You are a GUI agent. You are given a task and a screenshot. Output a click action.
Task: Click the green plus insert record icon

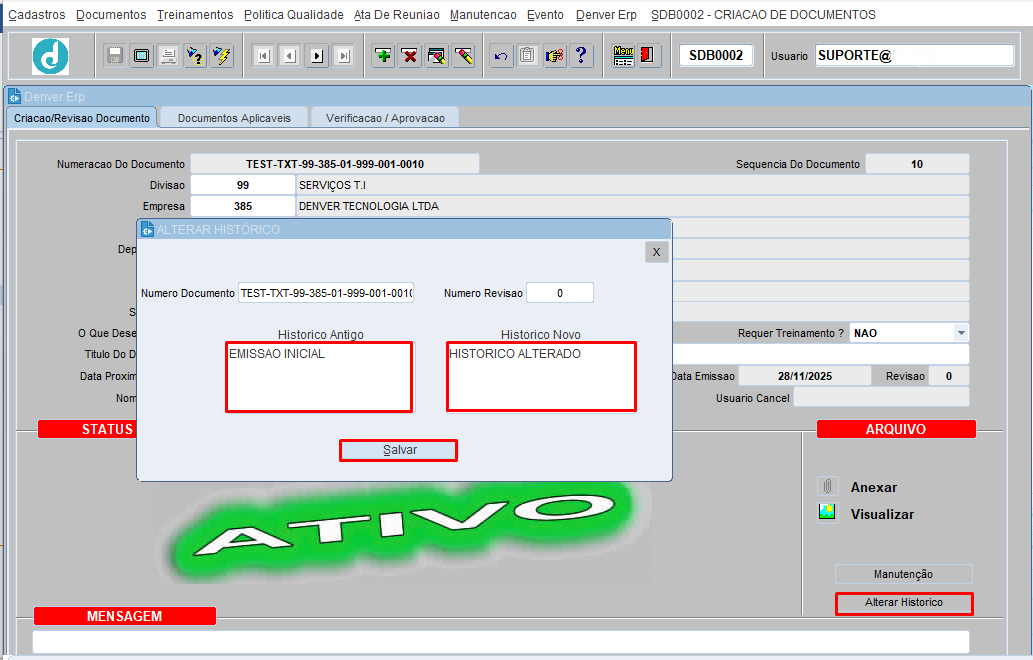tap(383, 56)
